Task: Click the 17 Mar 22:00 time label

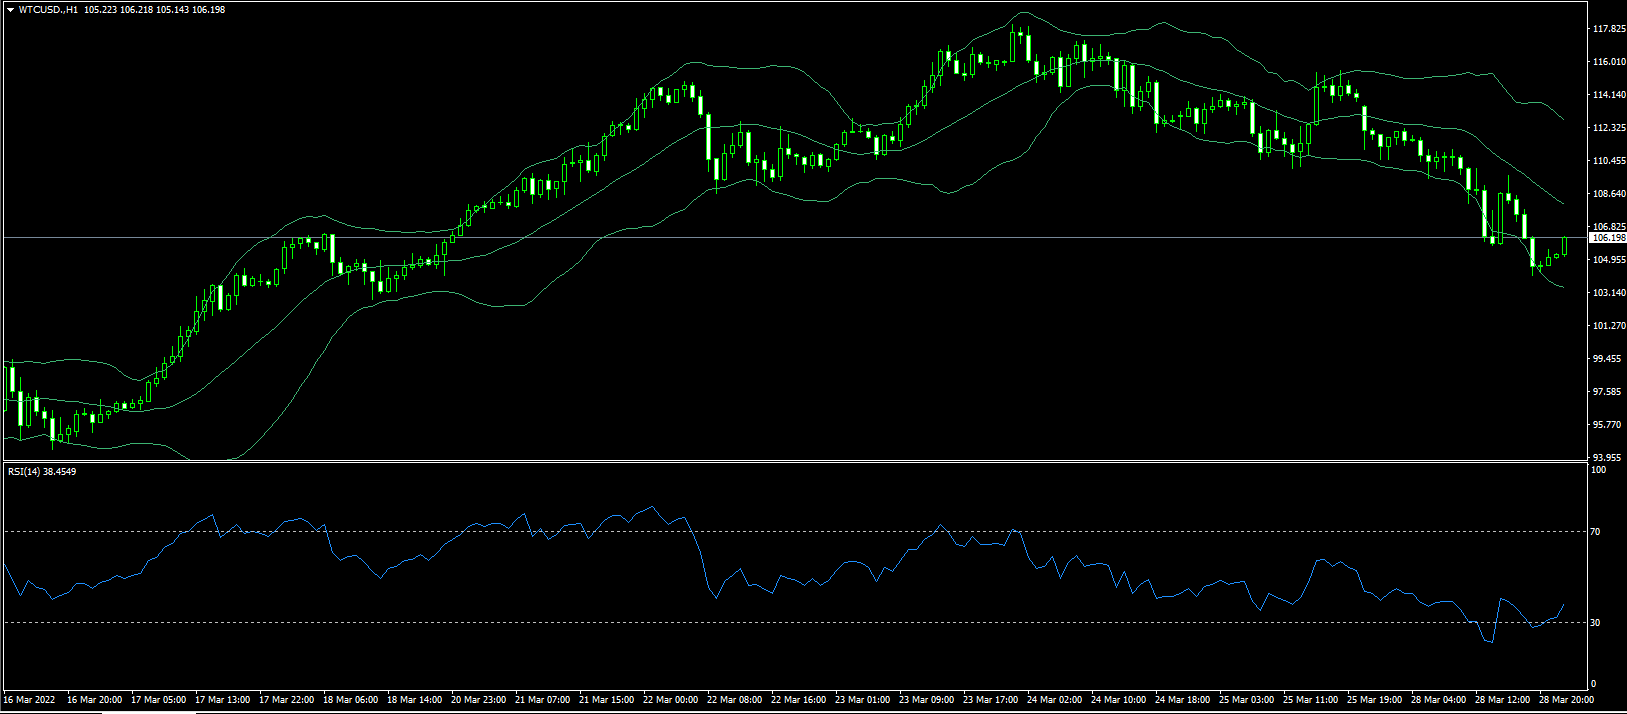Action: (286, 700)
